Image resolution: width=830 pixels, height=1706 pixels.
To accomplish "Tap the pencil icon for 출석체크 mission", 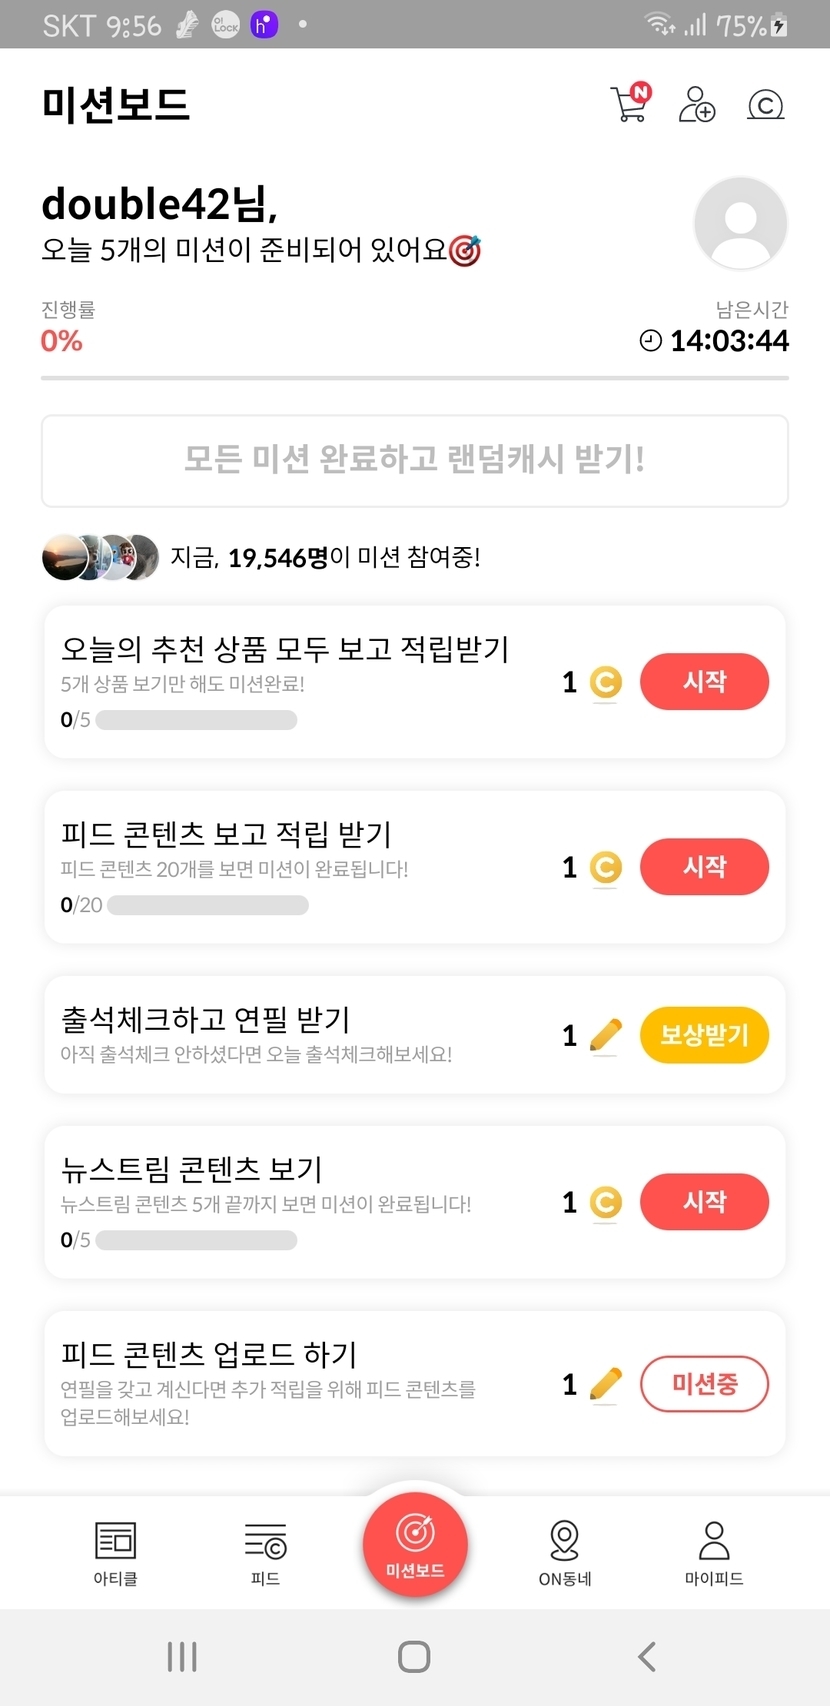I will point(606,1035).
